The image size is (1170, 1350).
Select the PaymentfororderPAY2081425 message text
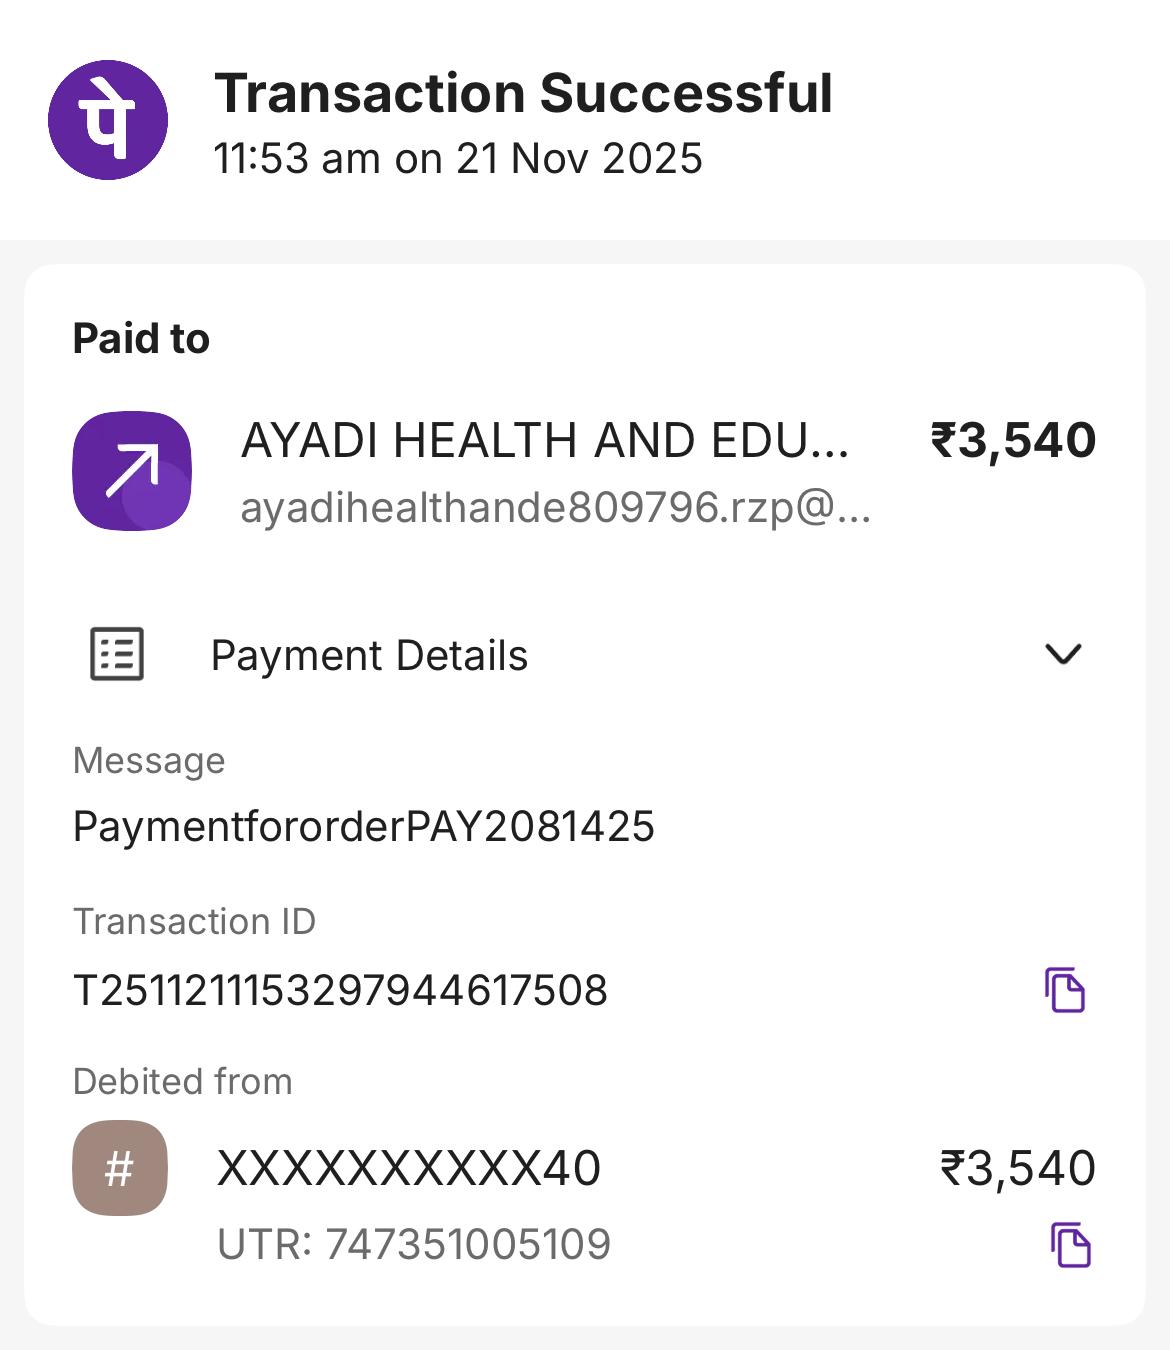363,827
